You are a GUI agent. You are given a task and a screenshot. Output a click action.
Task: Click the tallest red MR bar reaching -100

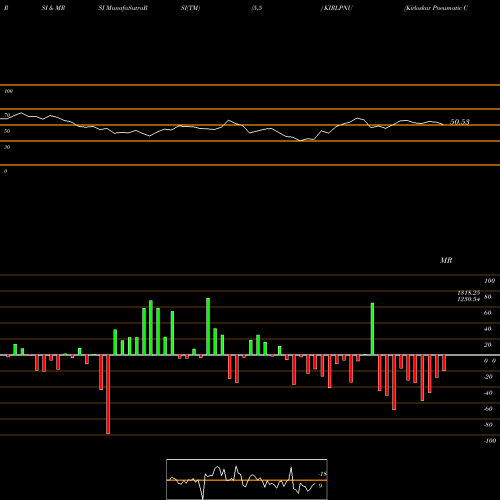click(x=108, y=394)
